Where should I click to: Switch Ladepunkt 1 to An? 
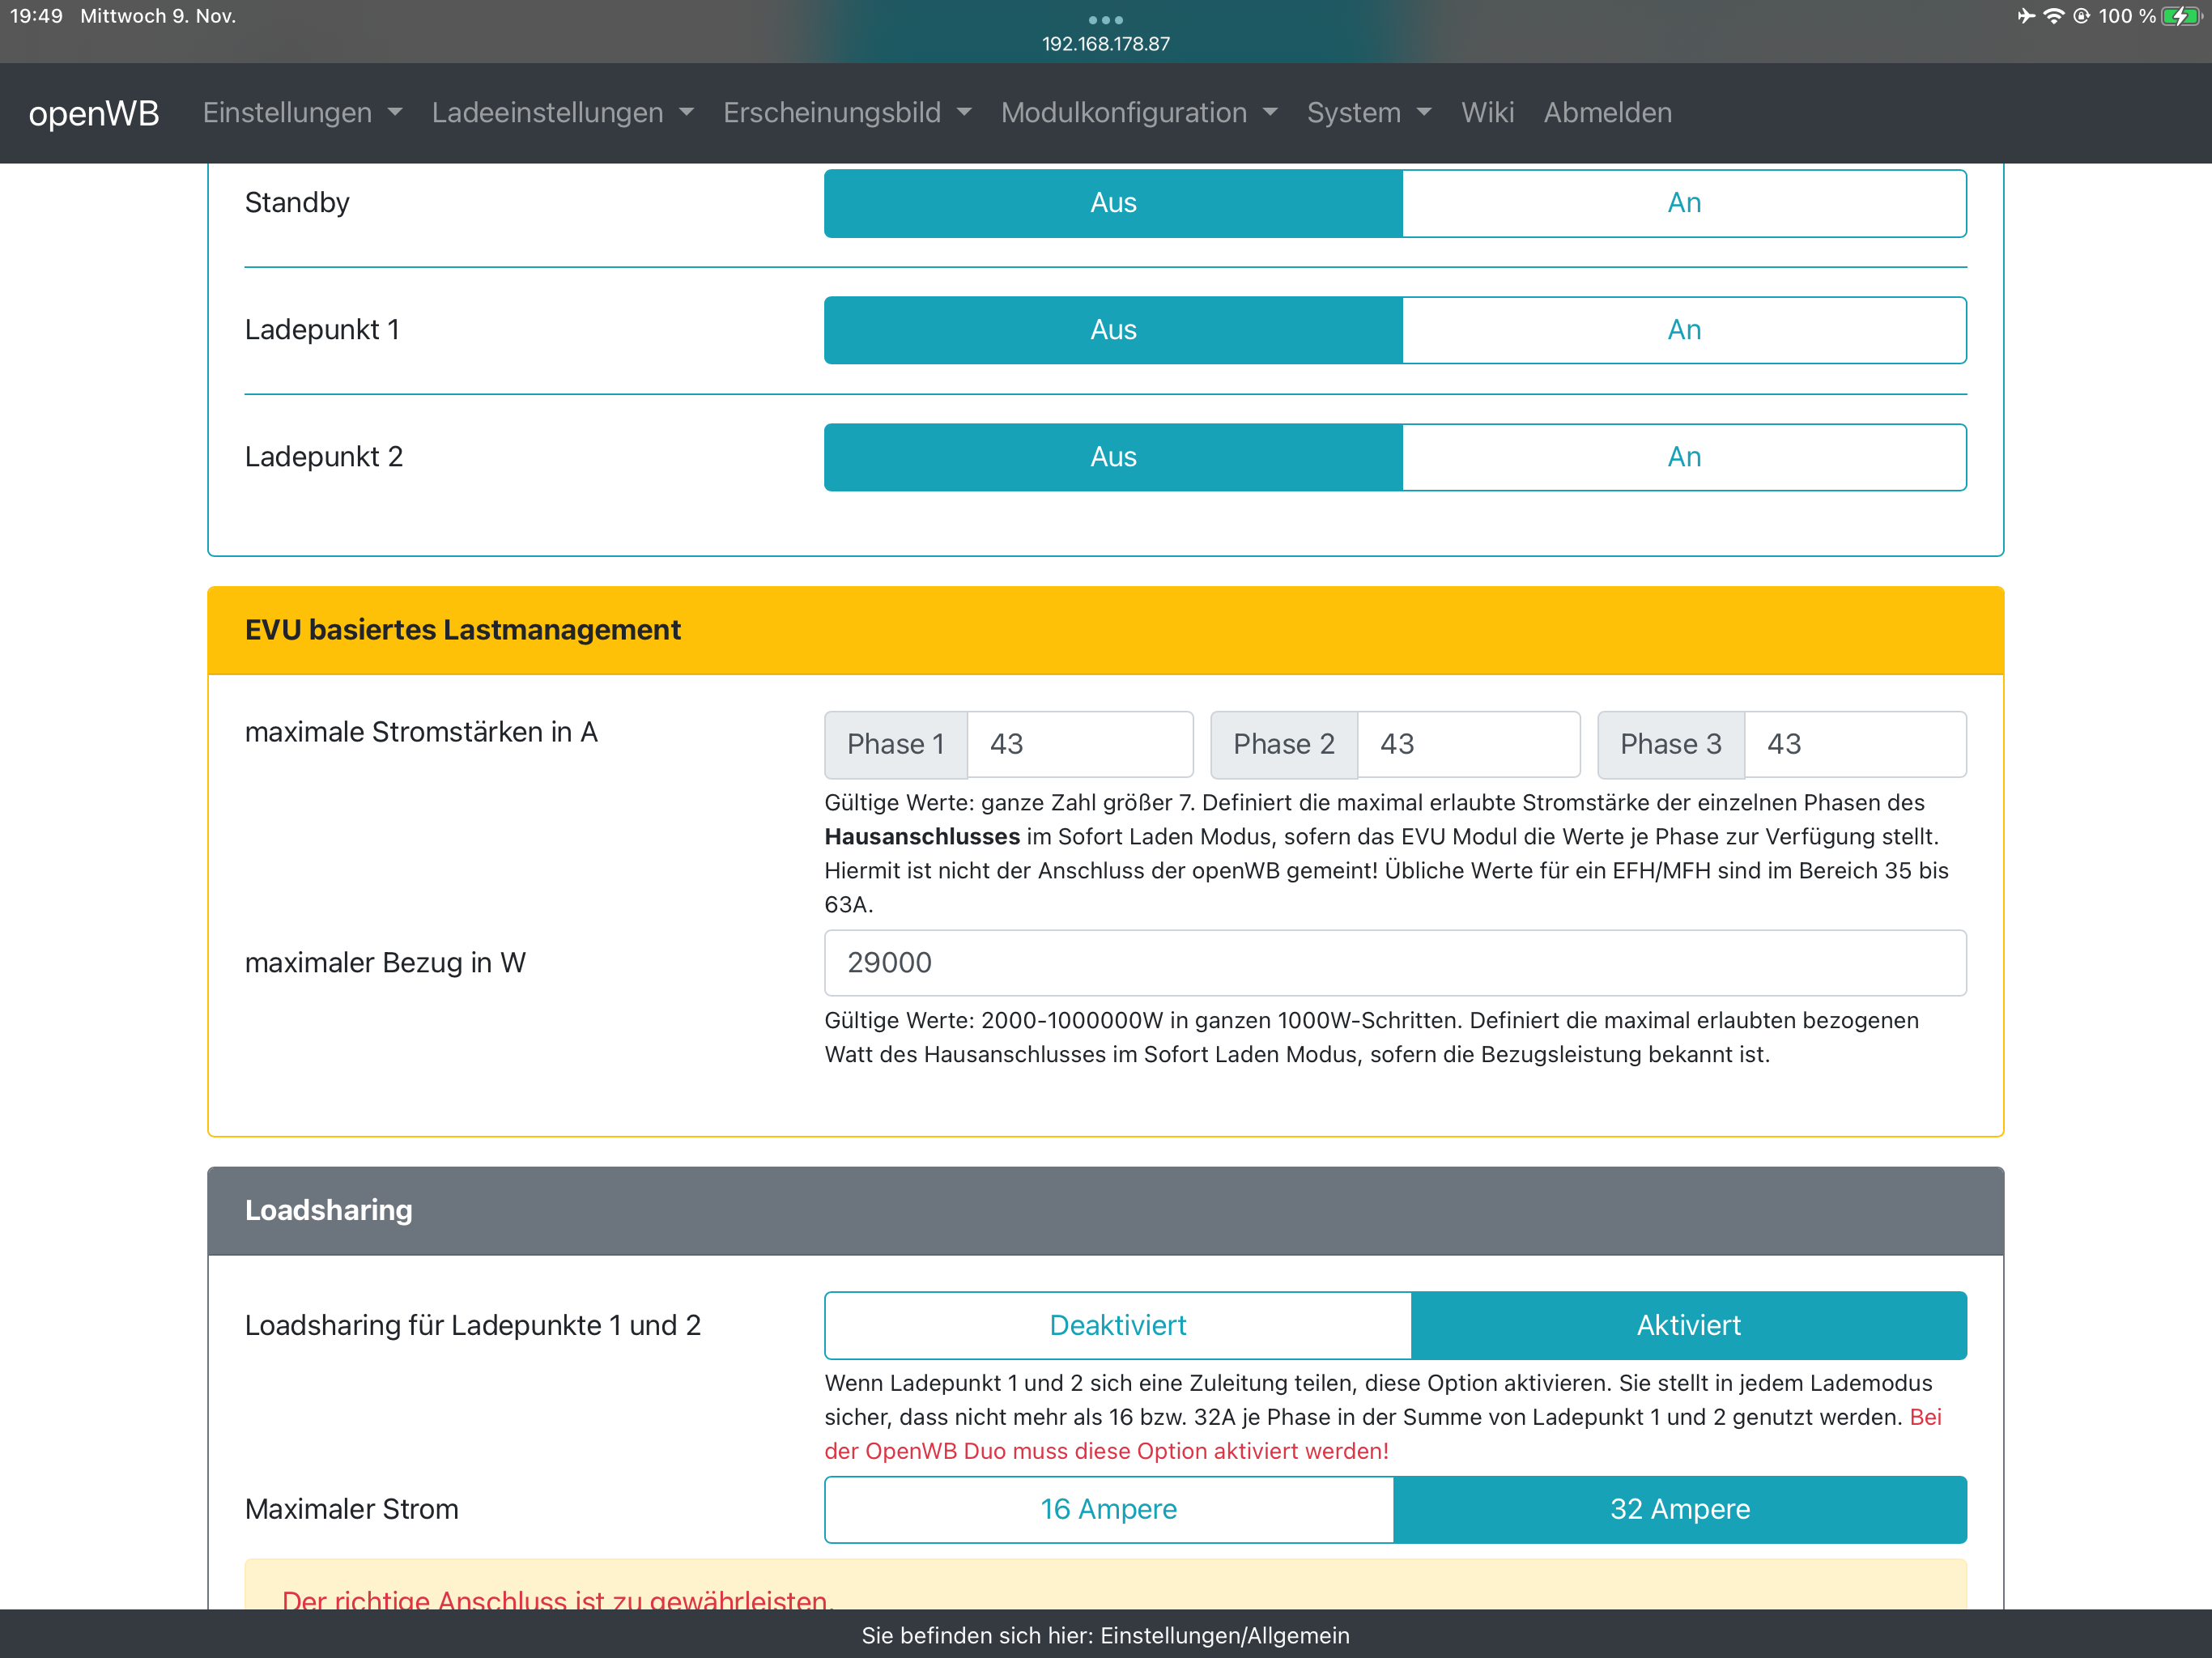(x=1683, y=330)
